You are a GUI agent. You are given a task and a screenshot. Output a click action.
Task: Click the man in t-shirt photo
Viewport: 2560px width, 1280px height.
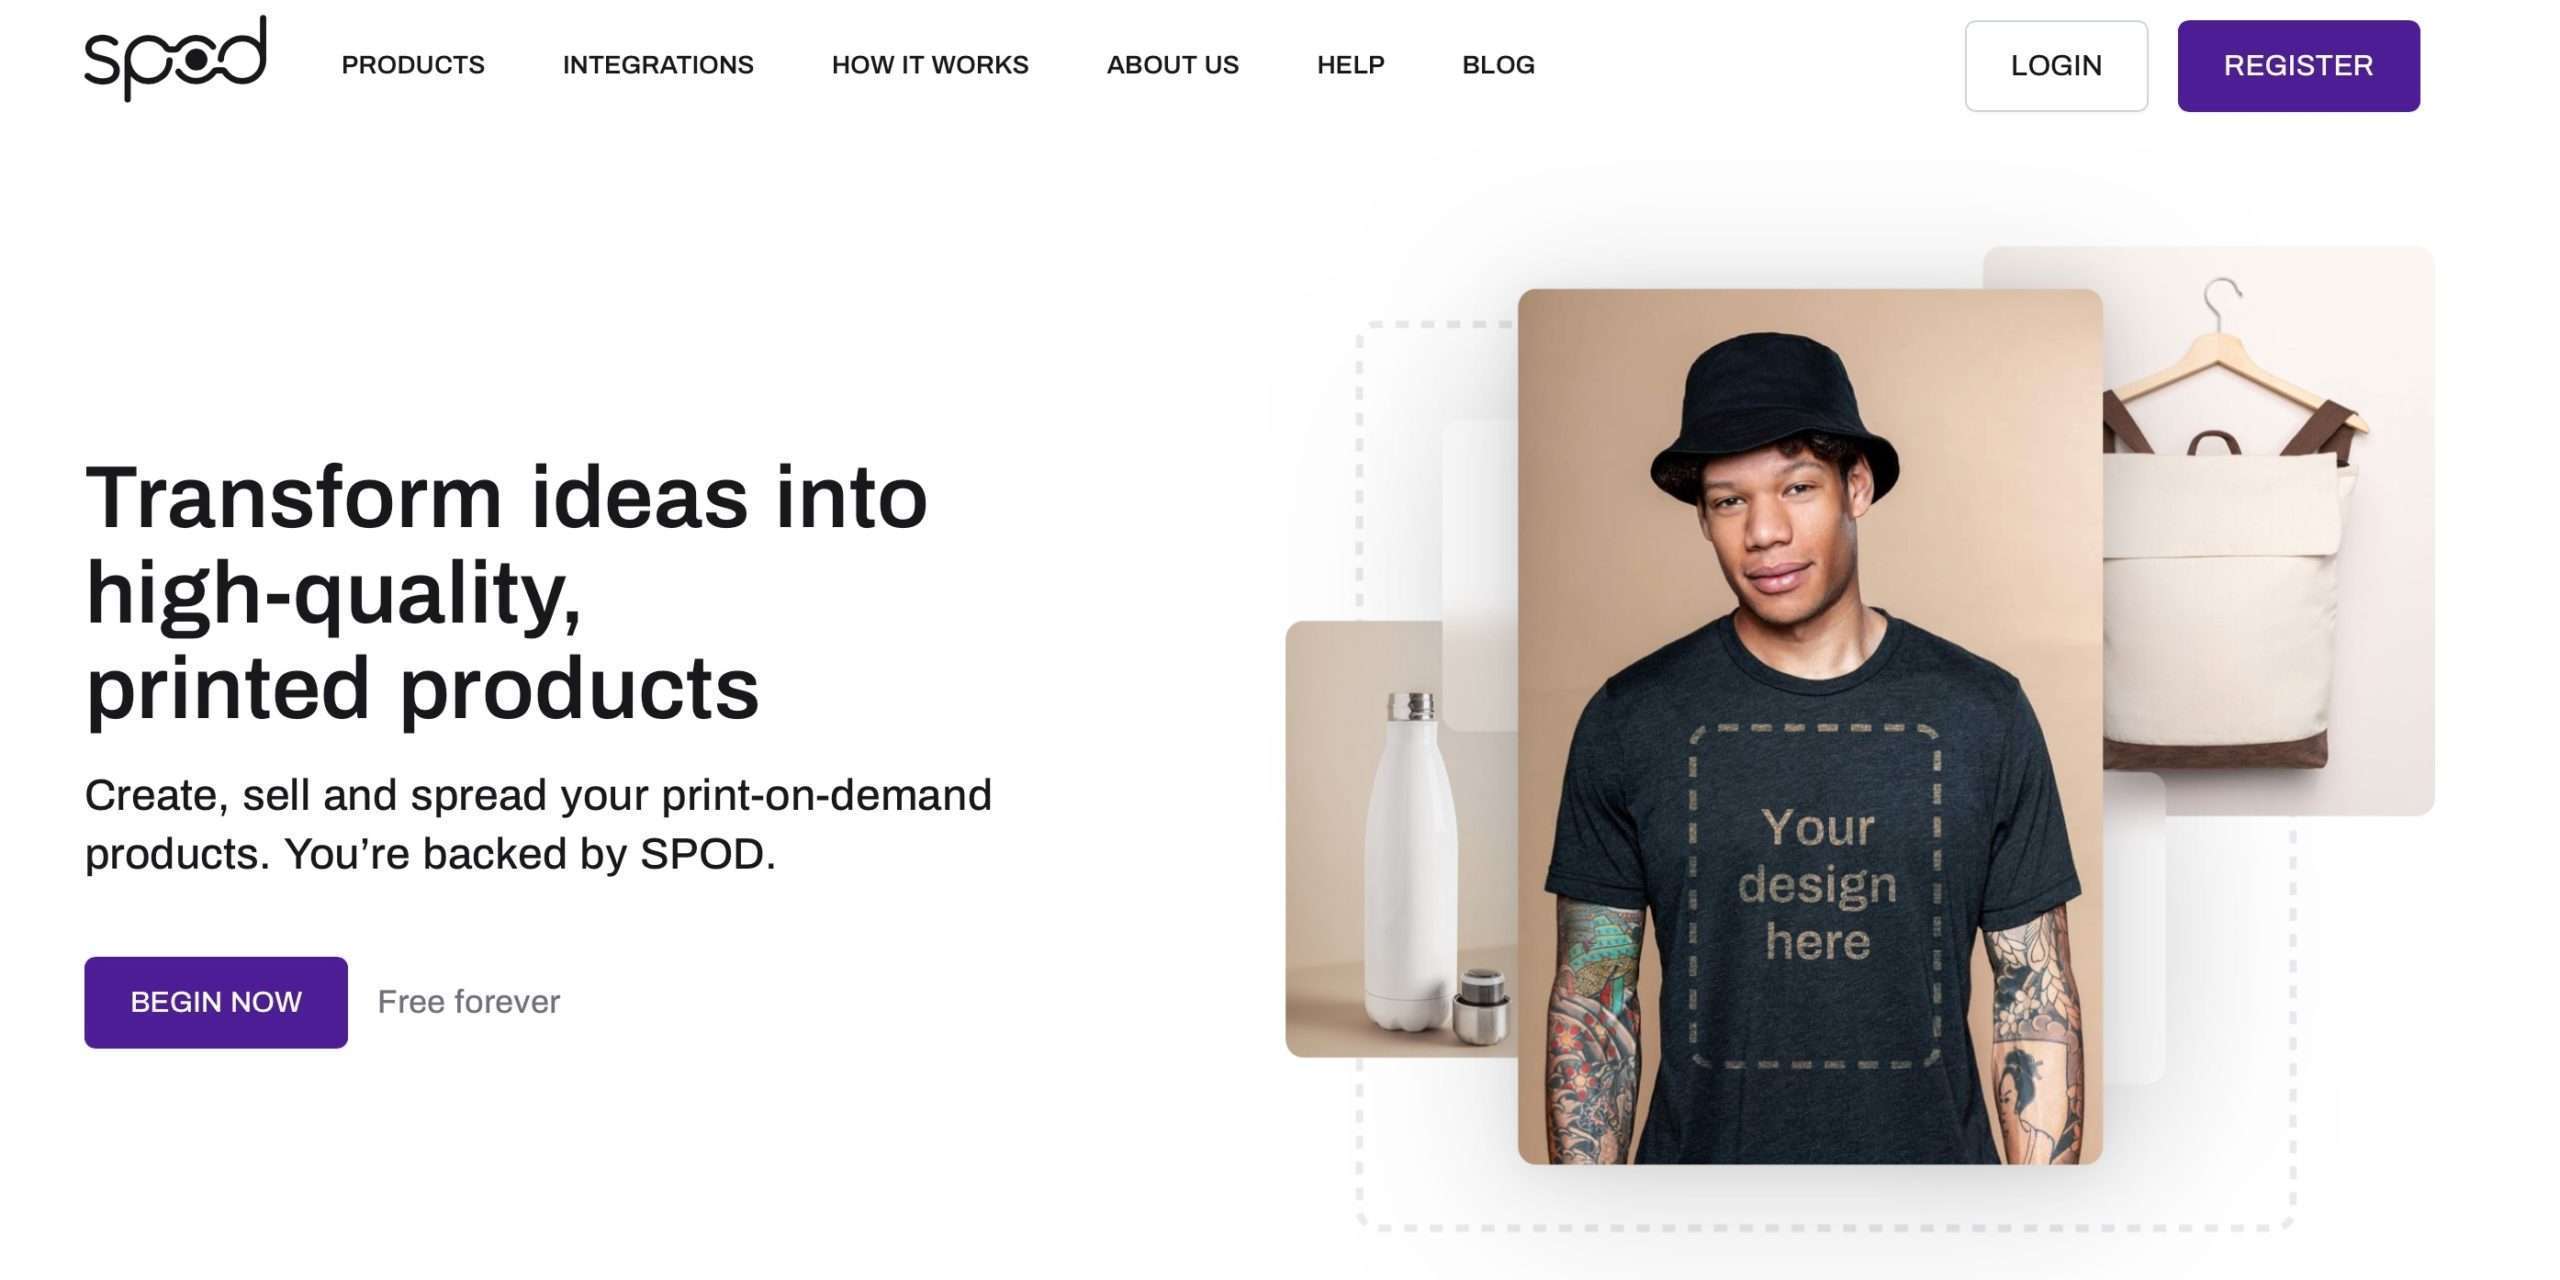1810,726
